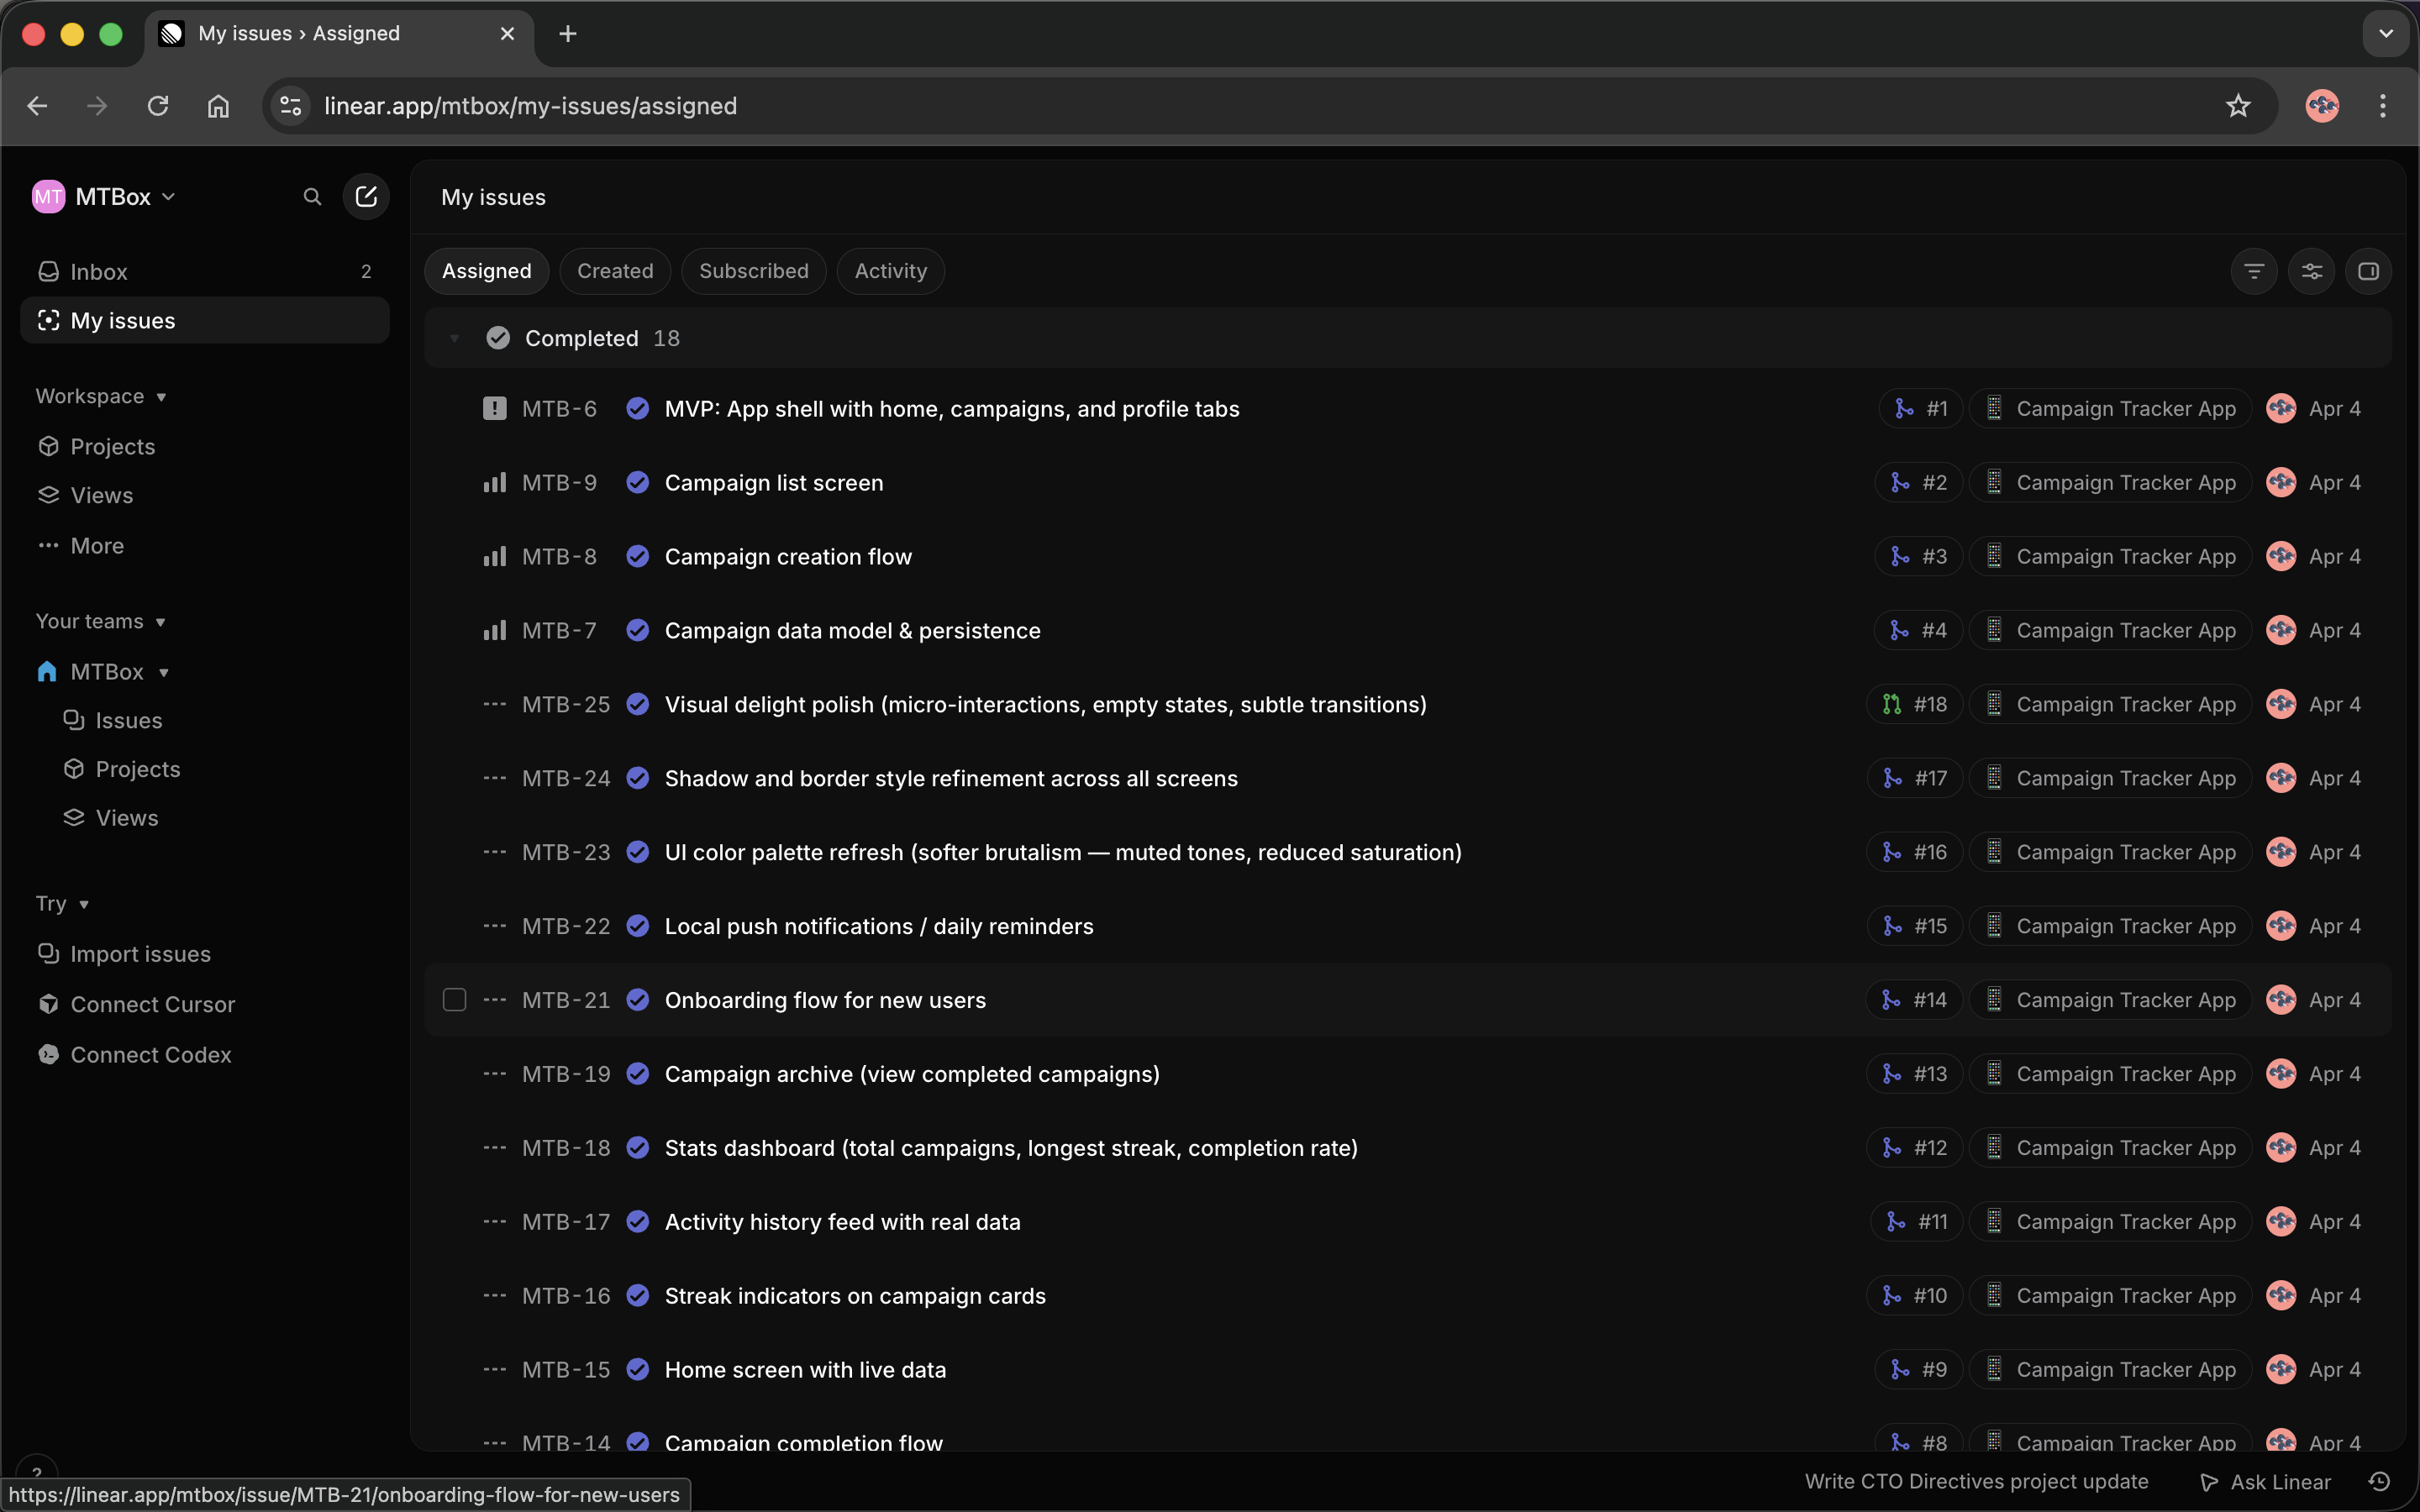
Task: Toggle the Completed group checkmark circle
Action: (x=499, y=338)
